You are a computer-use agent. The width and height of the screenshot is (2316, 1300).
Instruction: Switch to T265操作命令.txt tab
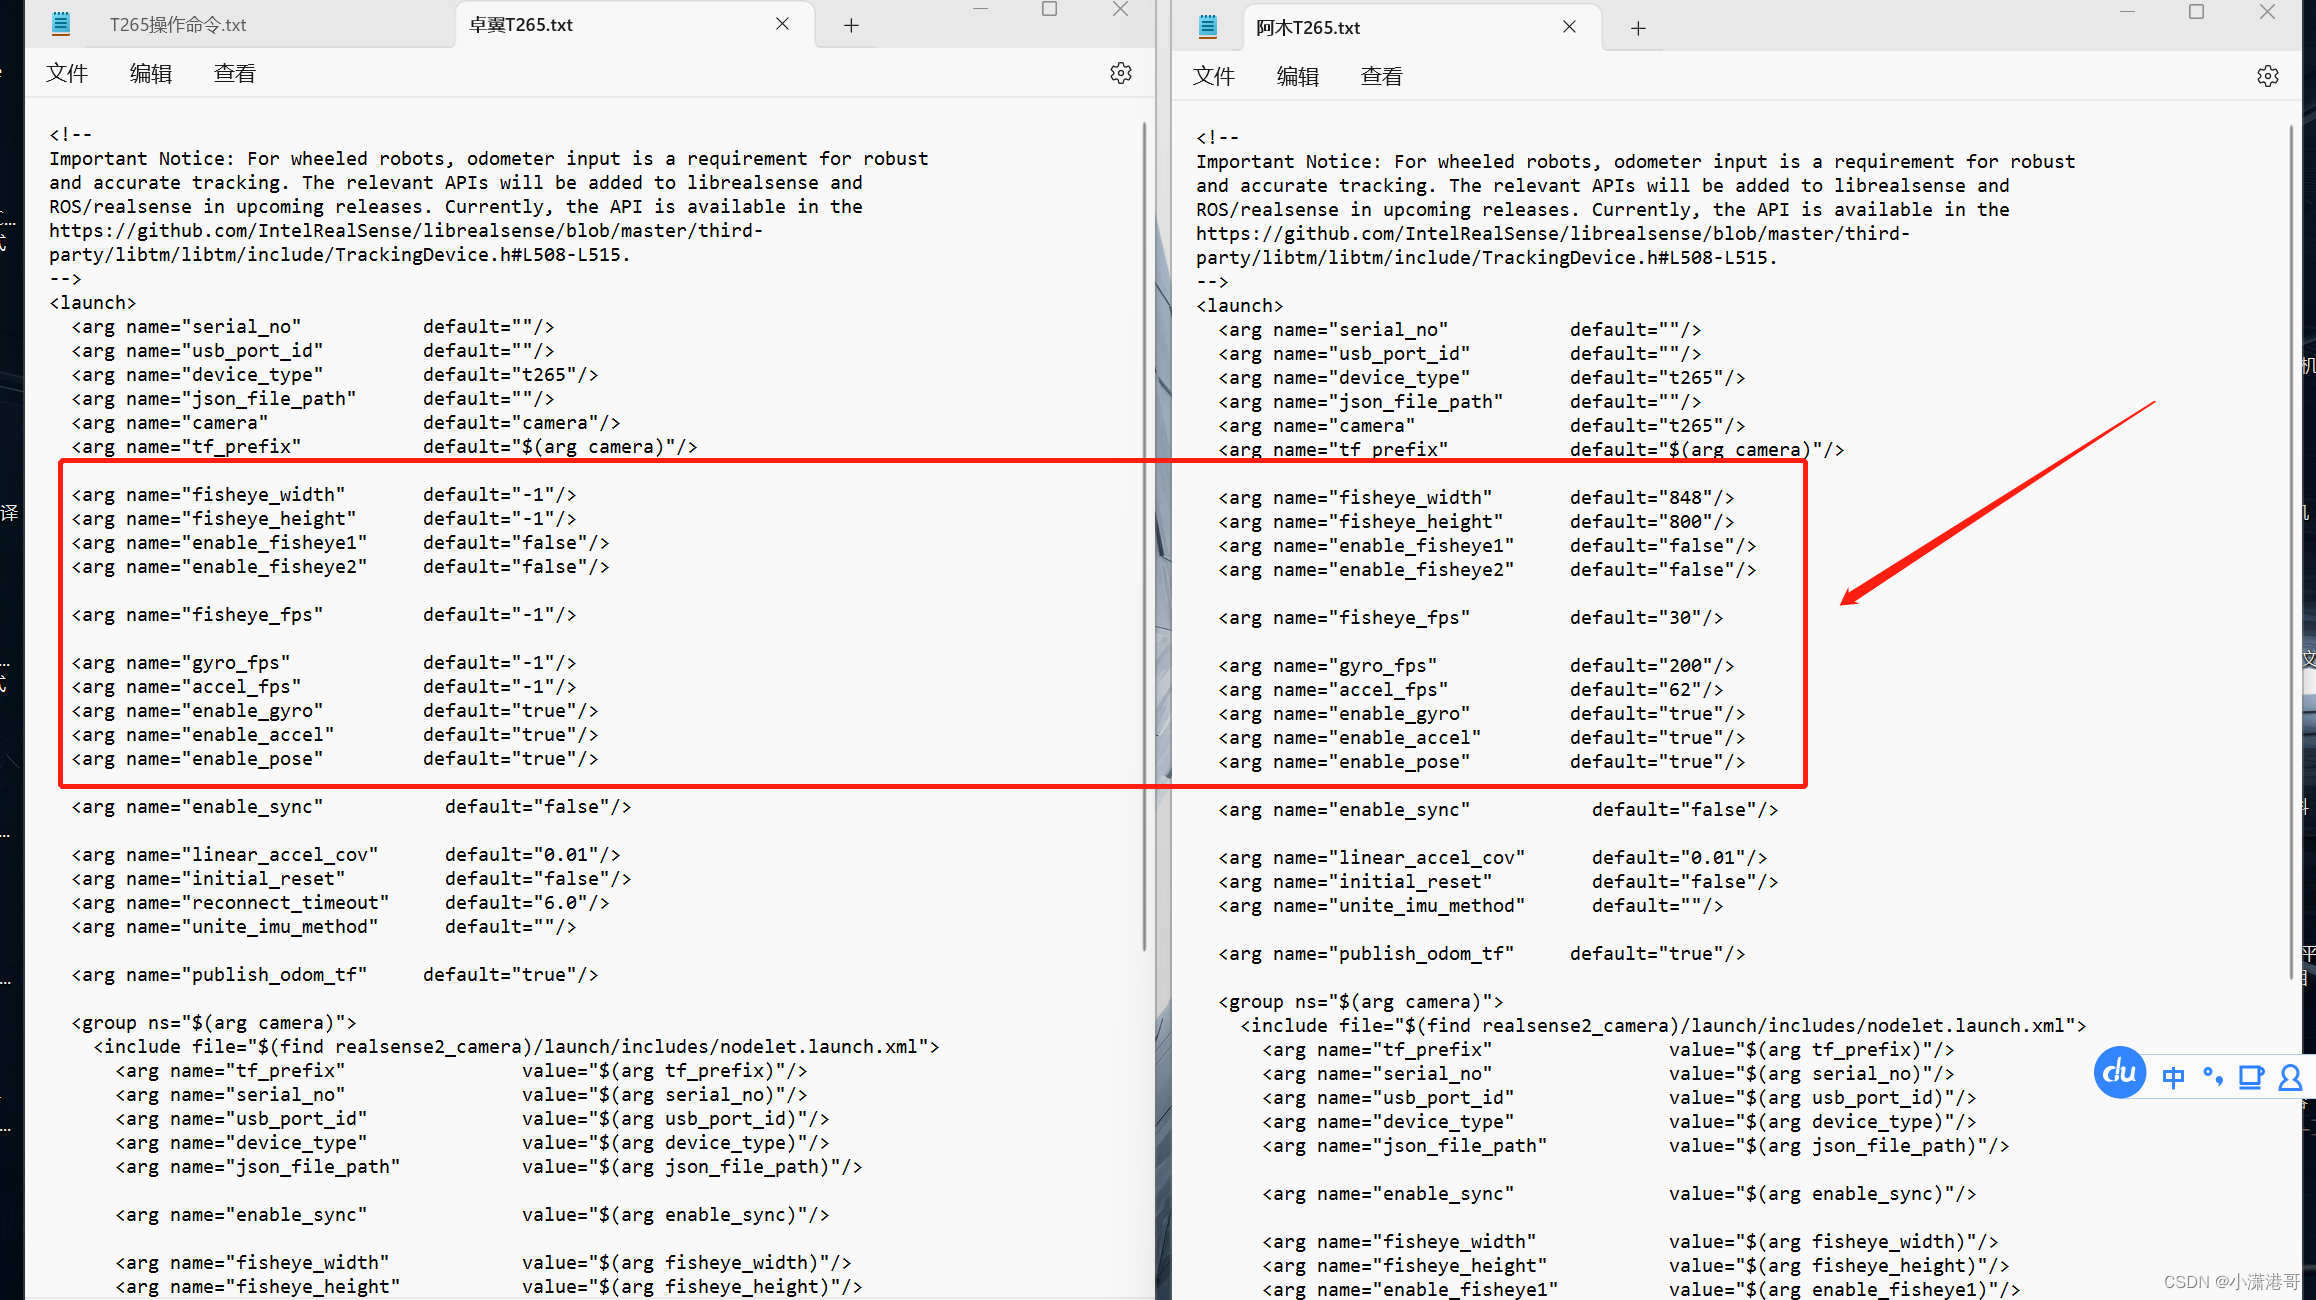click(178, 25)
